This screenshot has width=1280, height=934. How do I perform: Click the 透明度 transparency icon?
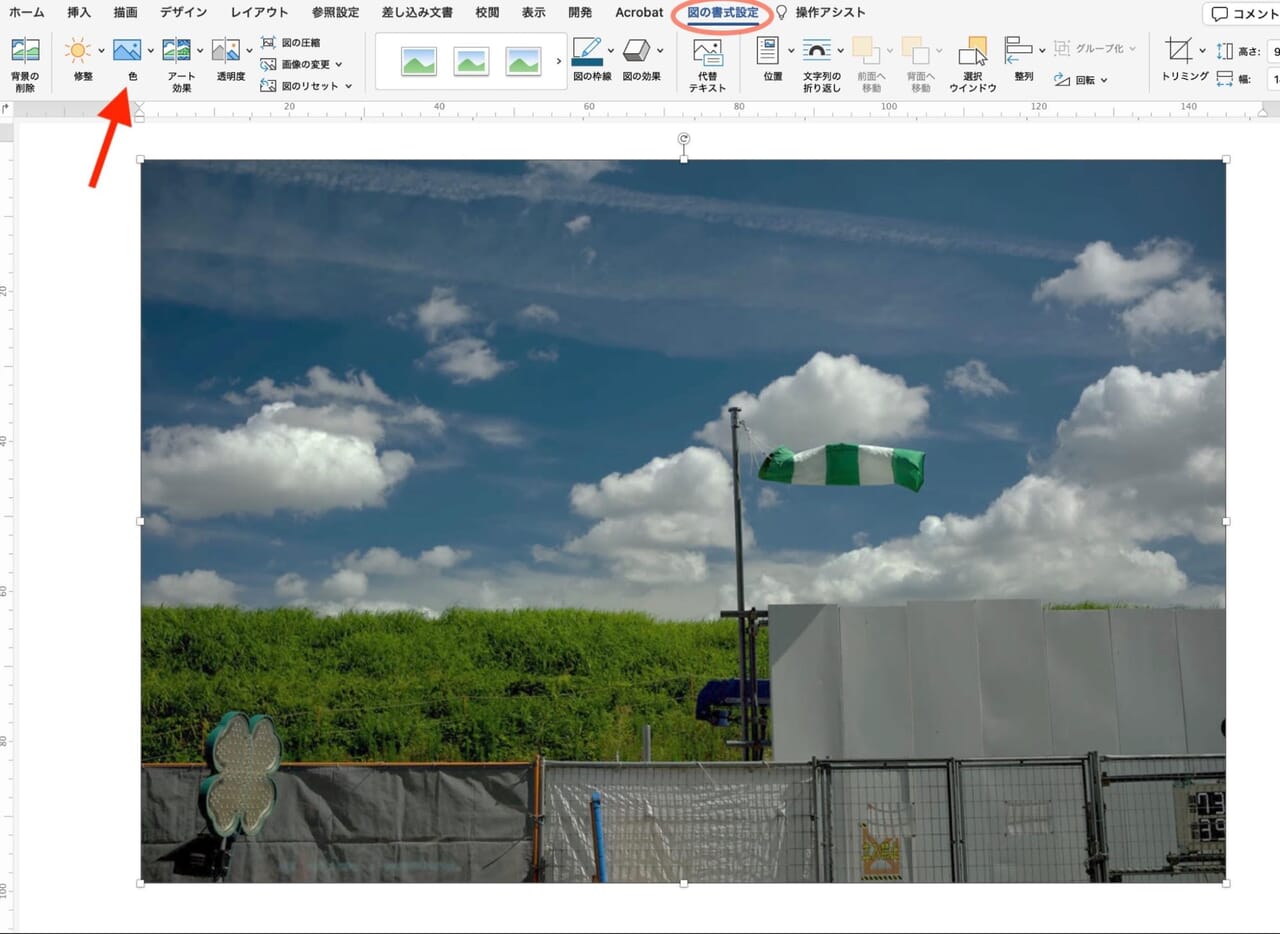click(x=225, y=52)
